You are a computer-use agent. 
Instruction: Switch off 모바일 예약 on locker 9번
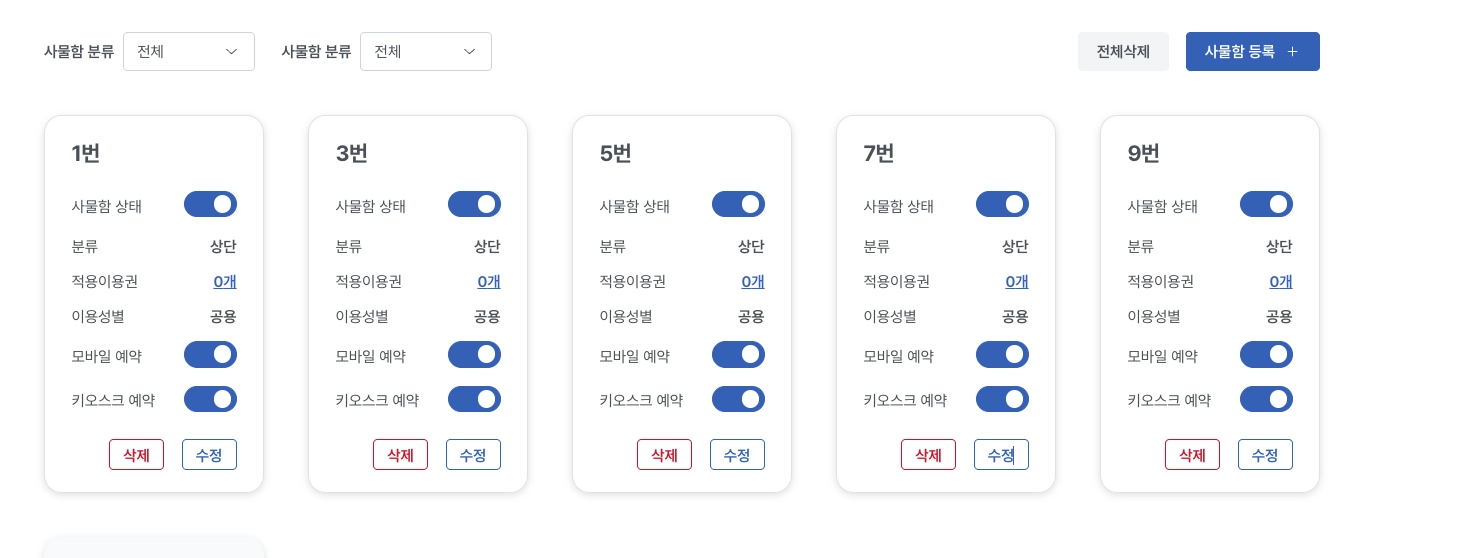point(1266,355)
